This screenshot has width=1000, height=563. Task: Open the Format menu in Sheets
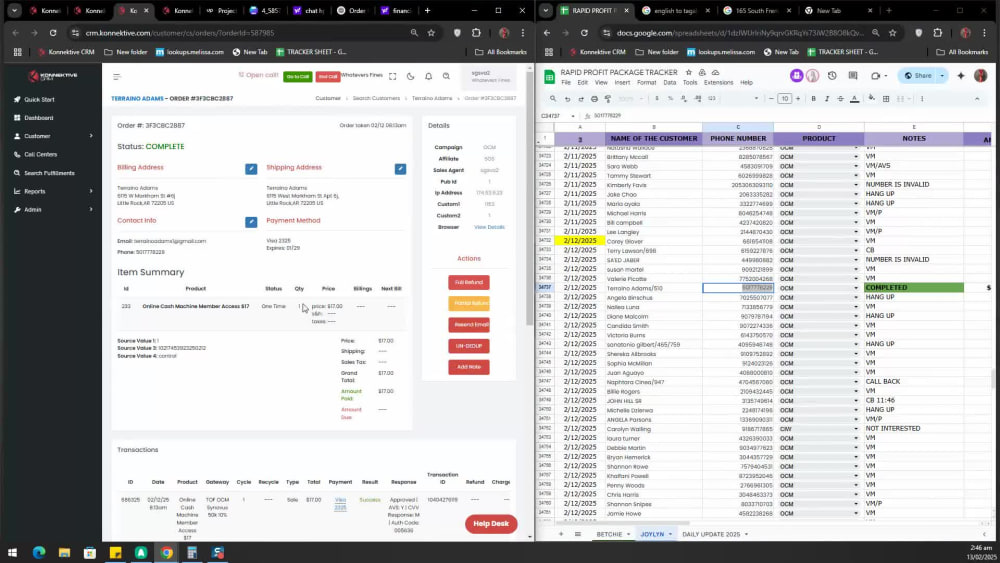point(646,83)
